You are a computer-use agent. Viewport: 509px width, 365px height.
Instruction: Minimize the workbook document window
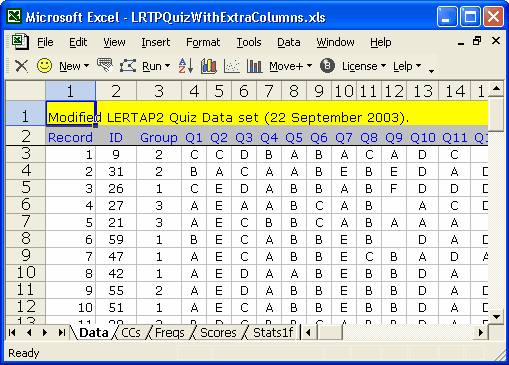[x=461, y=43]
